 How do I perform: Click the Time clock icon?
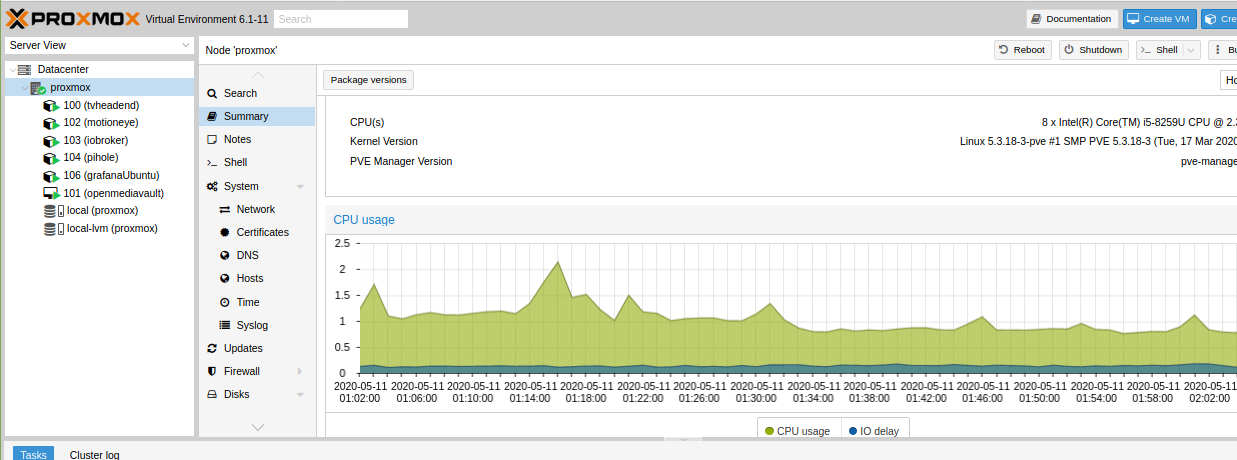[x=225, y=302]
